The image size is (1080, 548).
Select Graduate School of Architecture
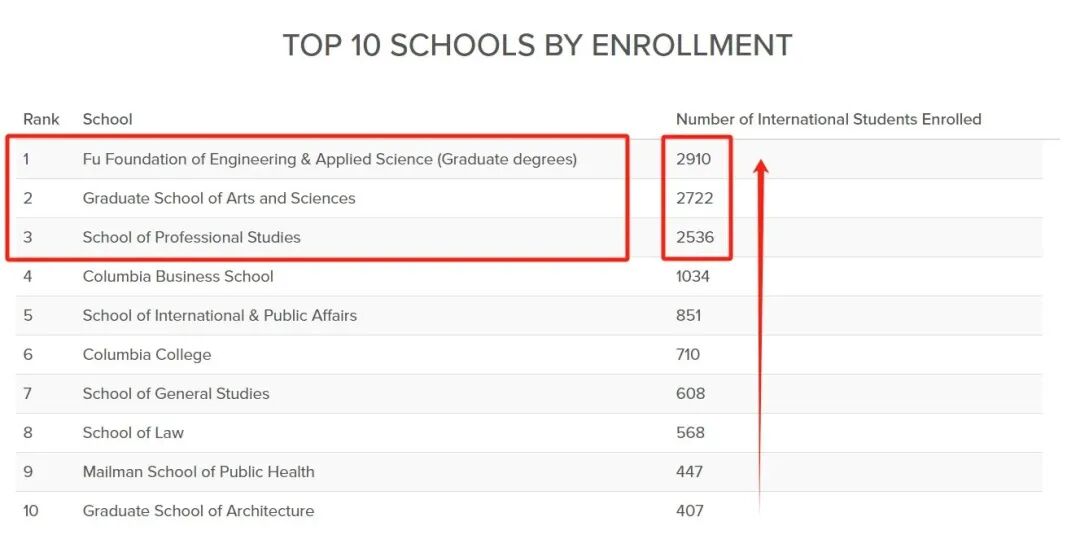click(198, 512)
